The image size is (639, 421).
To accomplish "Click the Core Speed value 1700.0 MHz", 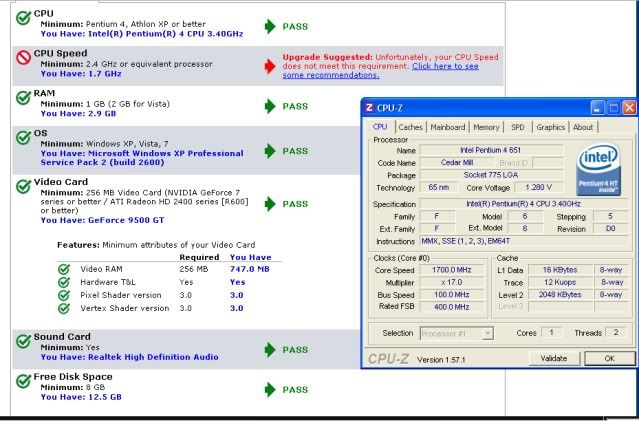I will (451, 270).
